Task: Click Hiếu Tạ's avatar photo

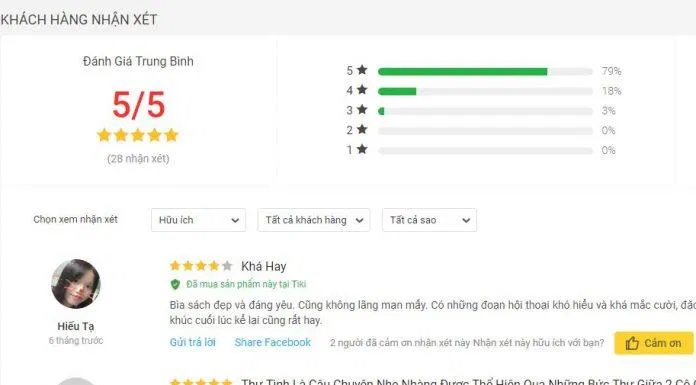Action: pyautogui.click(x=76, y=284)
